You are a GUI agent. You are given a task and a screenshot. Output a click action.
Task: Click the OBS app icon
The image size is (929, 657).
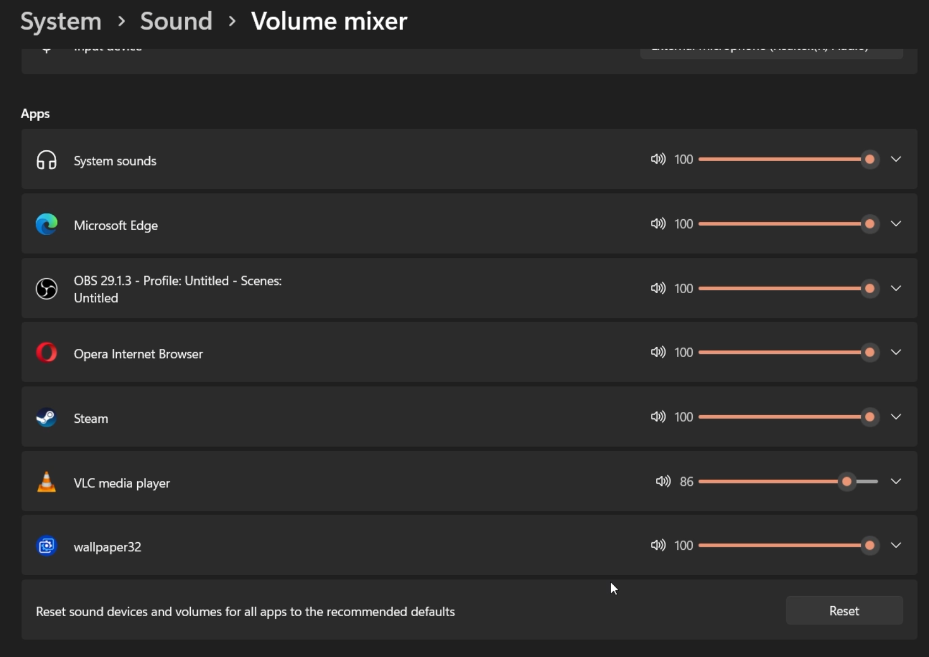pyautogui.click(x=46, y=289)
